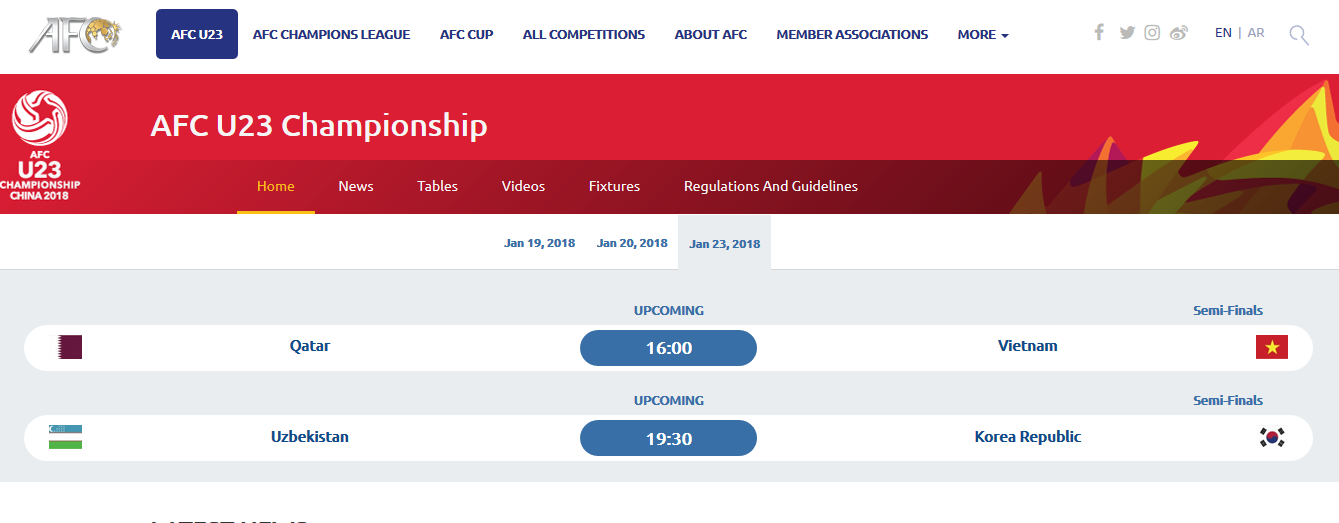Click the search magnifier icon
The height and width of the screenshot is (523, 1339).
click(x=1299, y=36)
